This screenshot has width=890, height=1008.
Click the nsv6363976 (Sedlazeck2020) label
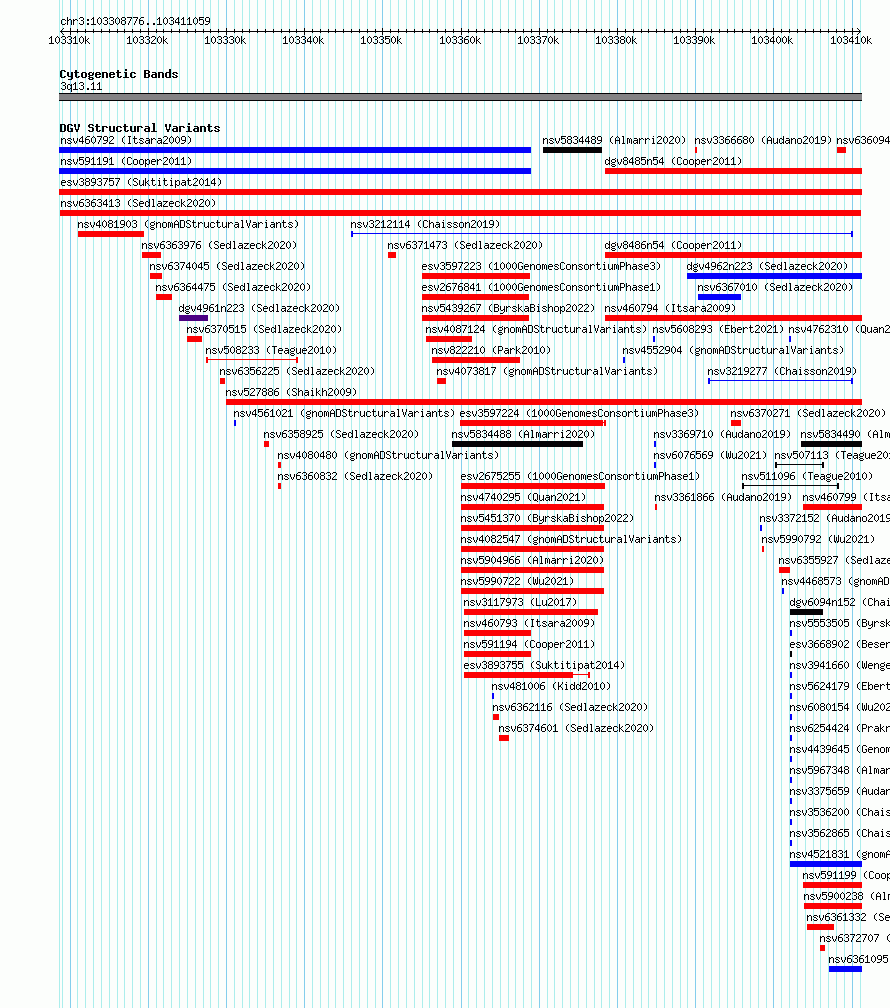tap(219, 246)
